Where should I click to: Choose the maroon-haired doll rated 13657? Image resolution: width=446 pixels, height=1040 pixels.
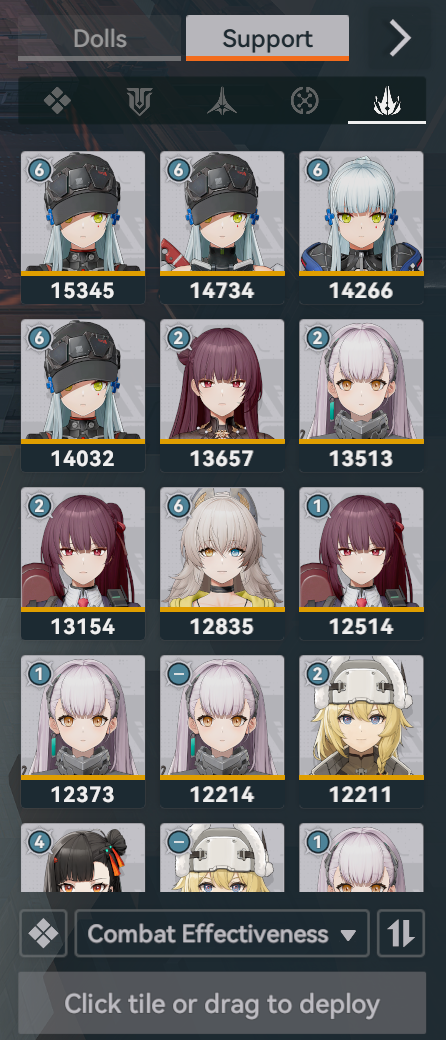coord(222,395)
